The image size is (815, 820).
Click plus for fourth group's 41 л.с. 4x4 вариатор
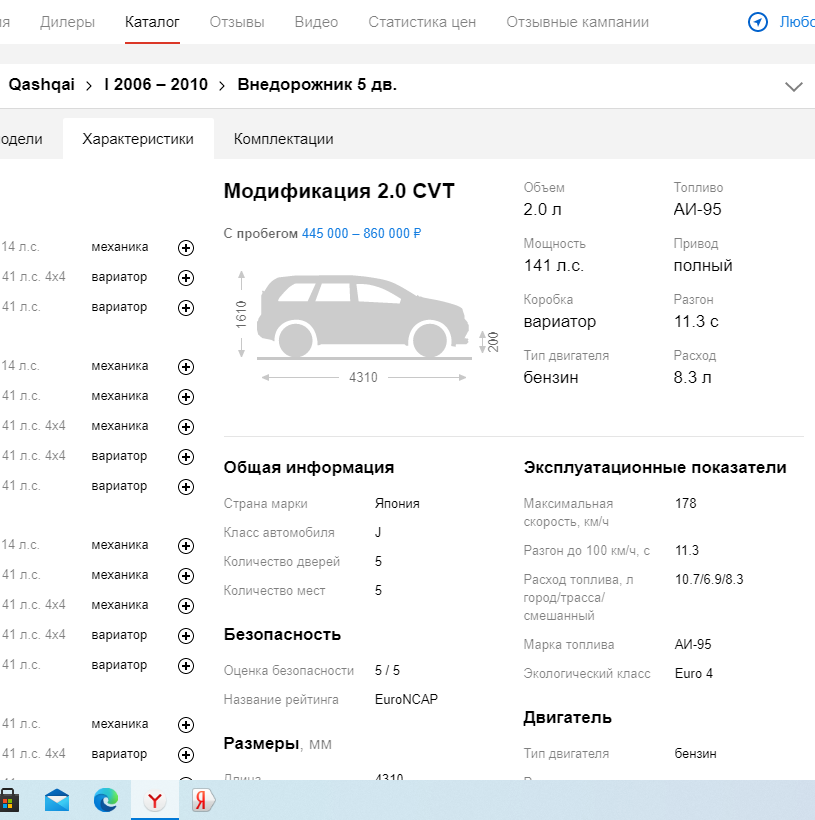(x=186, y=755)
